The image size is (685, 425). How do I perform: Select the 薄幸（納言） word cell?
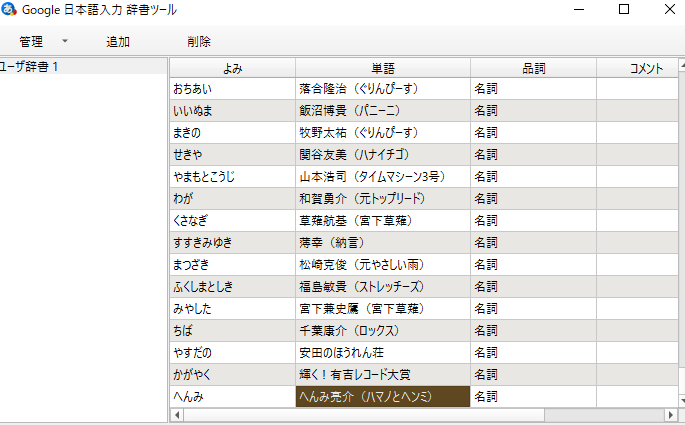(383, 243)
